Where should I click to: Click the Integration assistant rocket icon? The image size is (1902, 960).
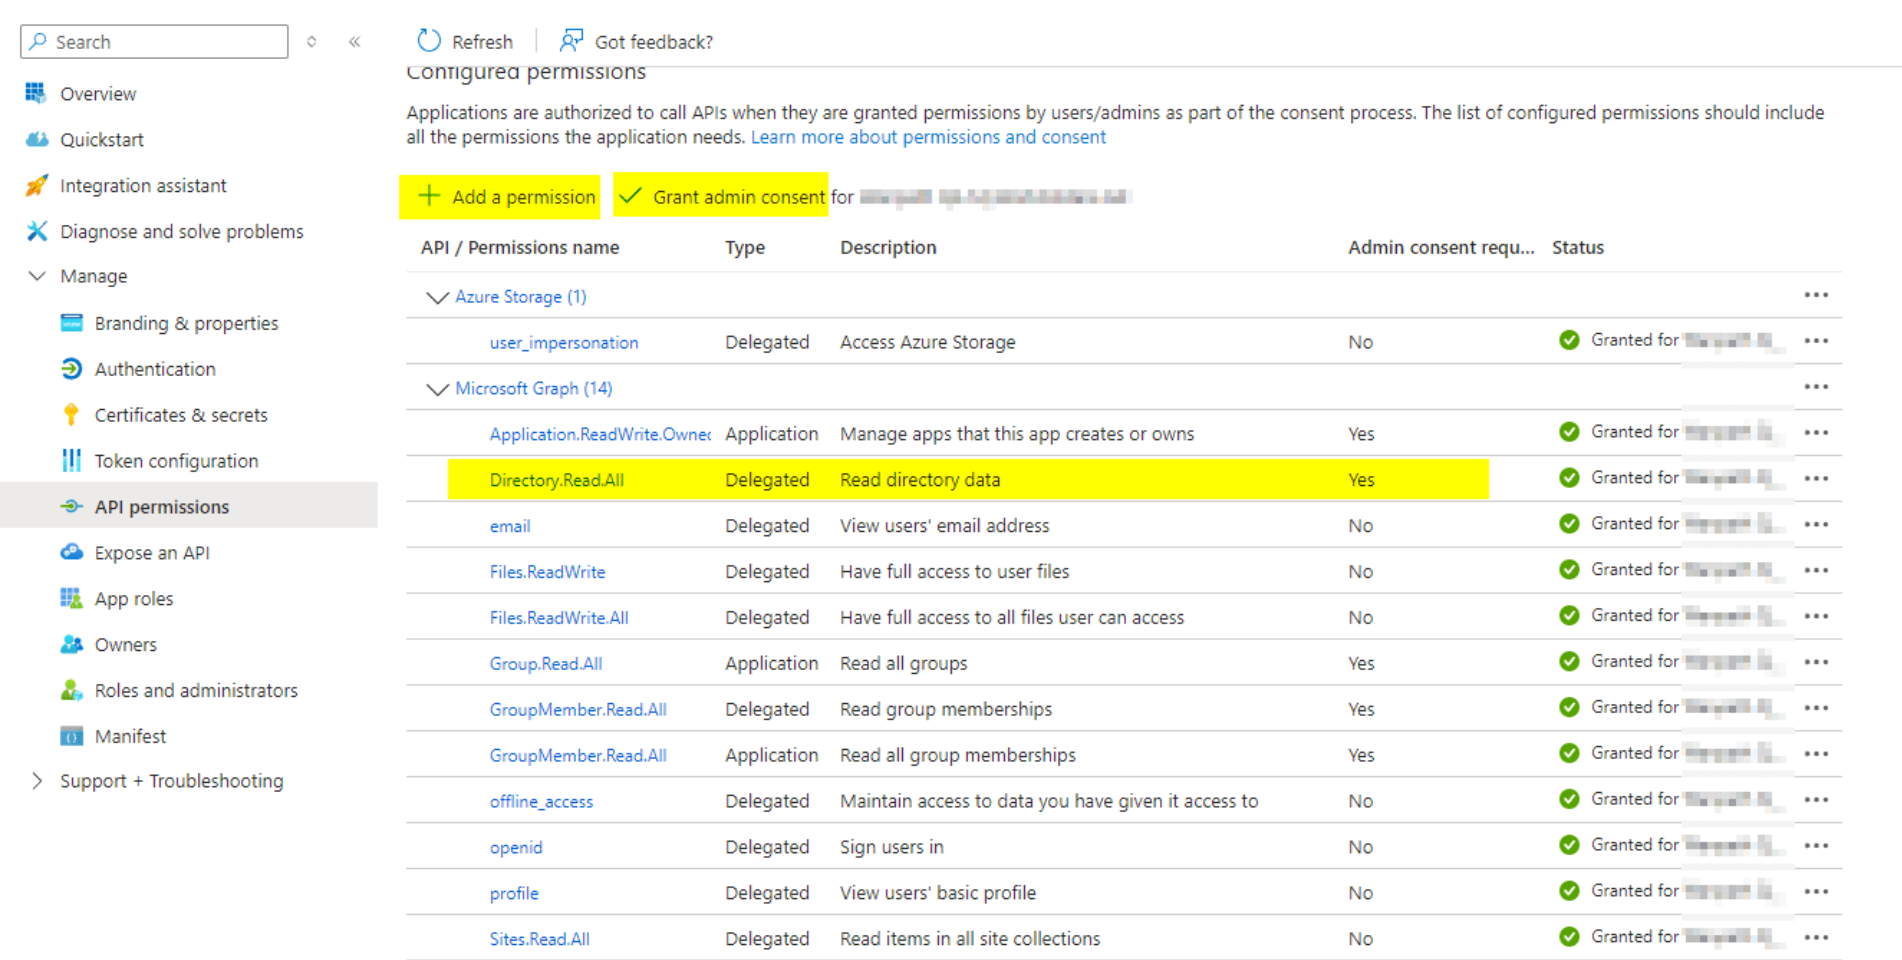(x=37, y=185)
